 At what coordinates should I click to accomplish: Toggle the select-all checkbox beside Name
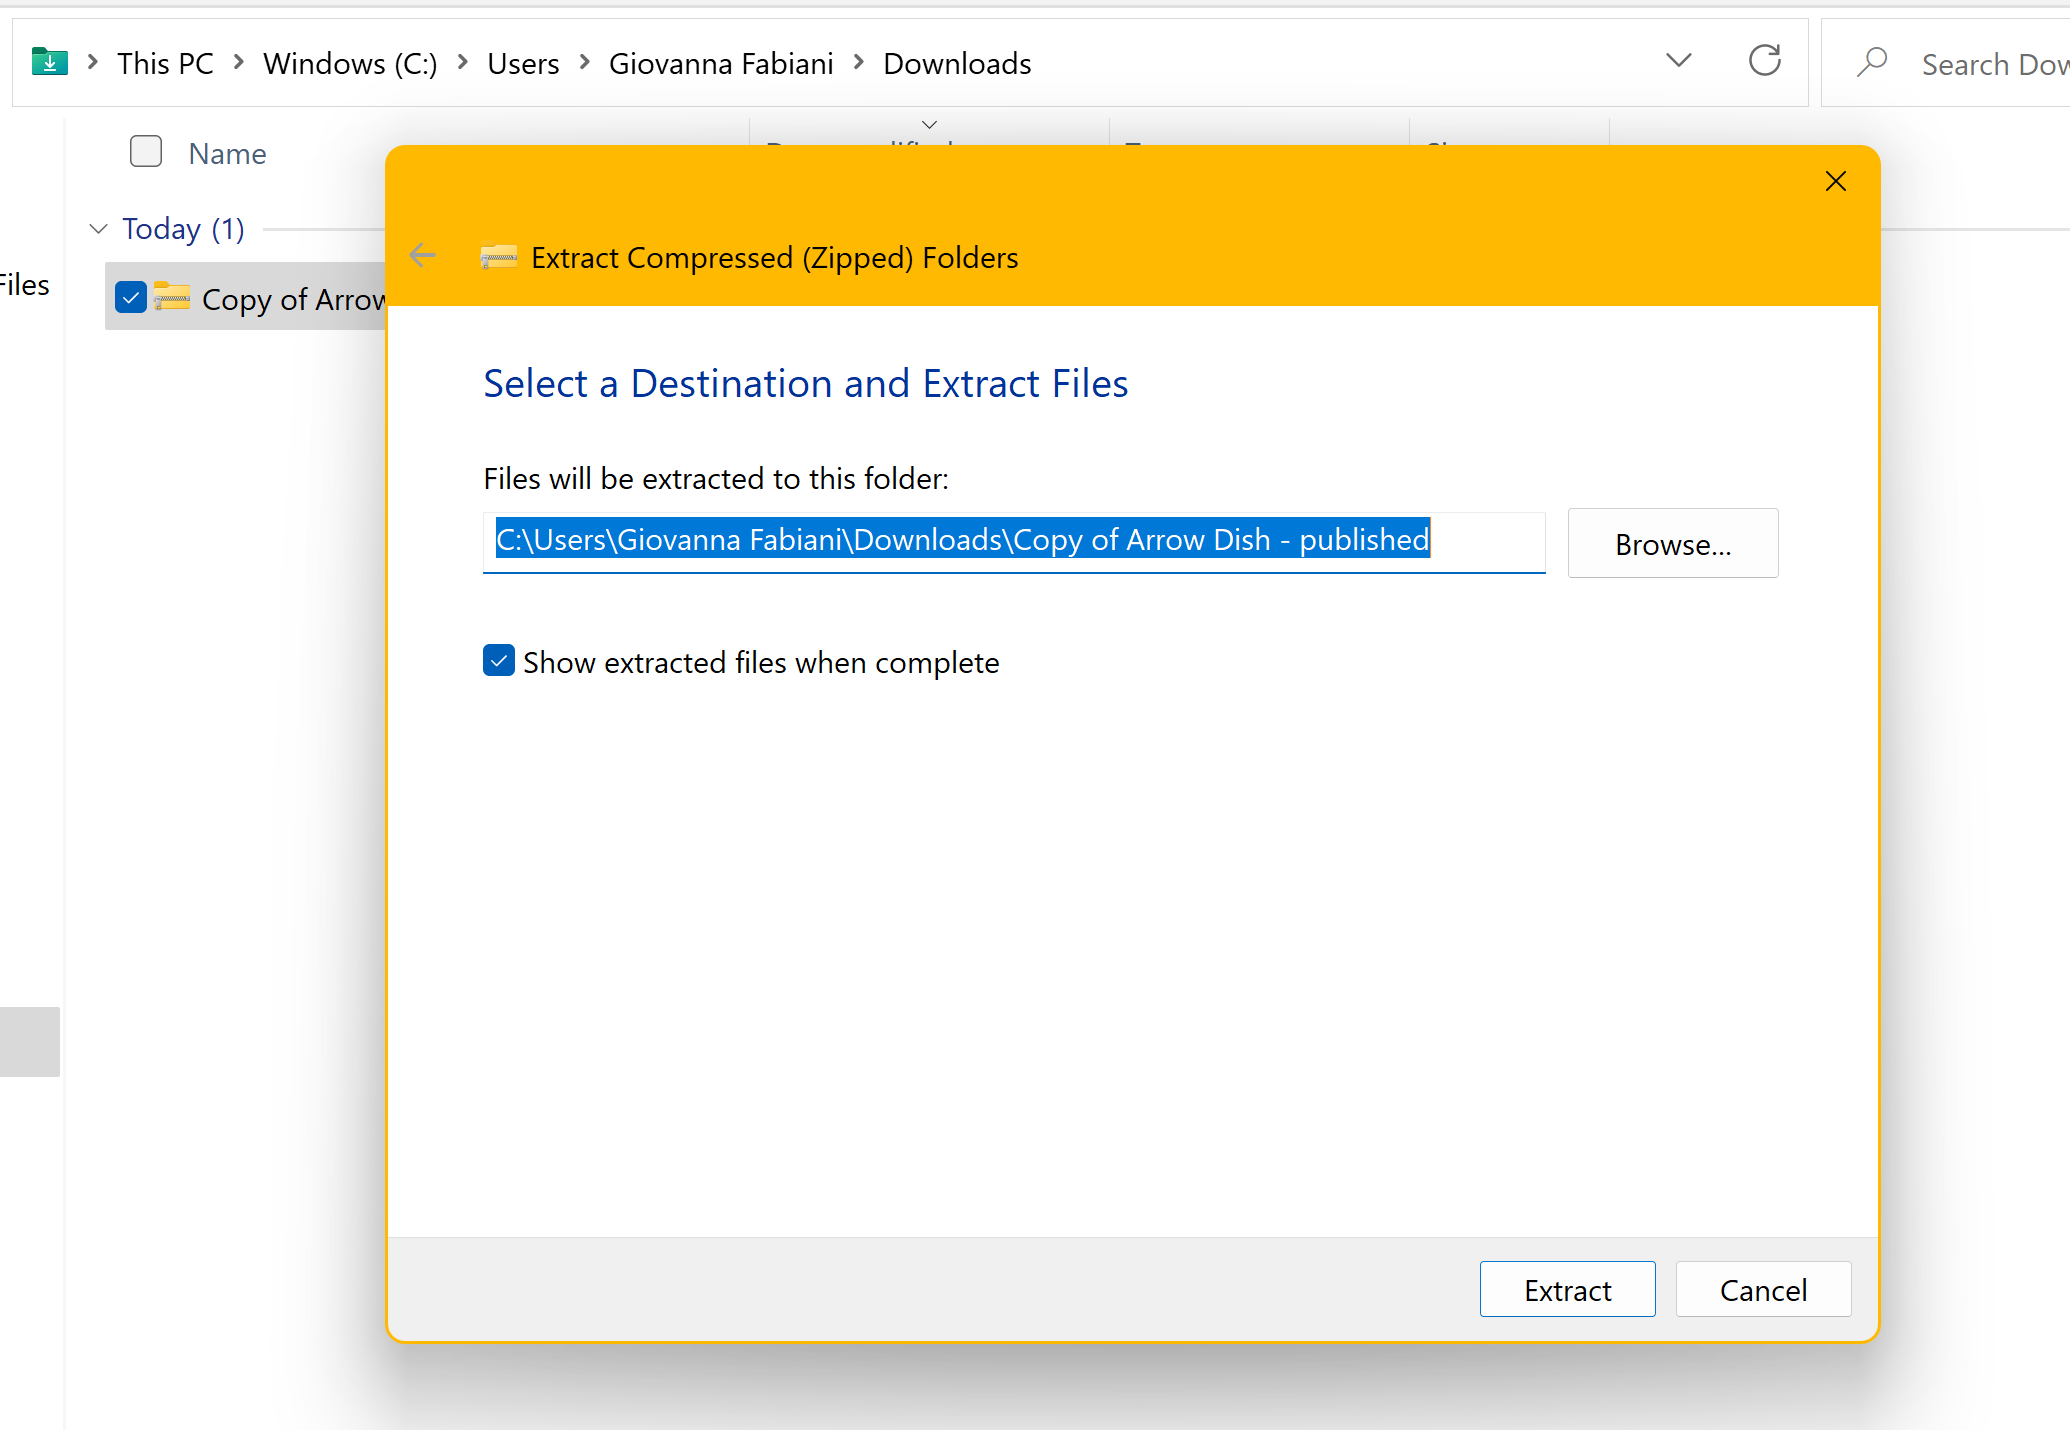point(146,152)
